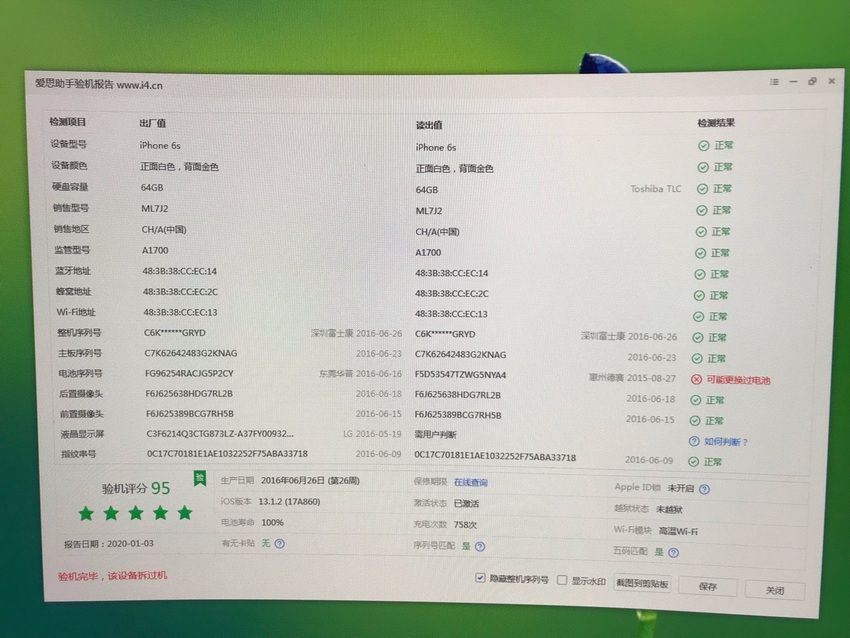The height and width of the screenshot is (638, 850).
Task: Click read battery serial F5D53547TZWG5NYA4
Action: point(460,375)
